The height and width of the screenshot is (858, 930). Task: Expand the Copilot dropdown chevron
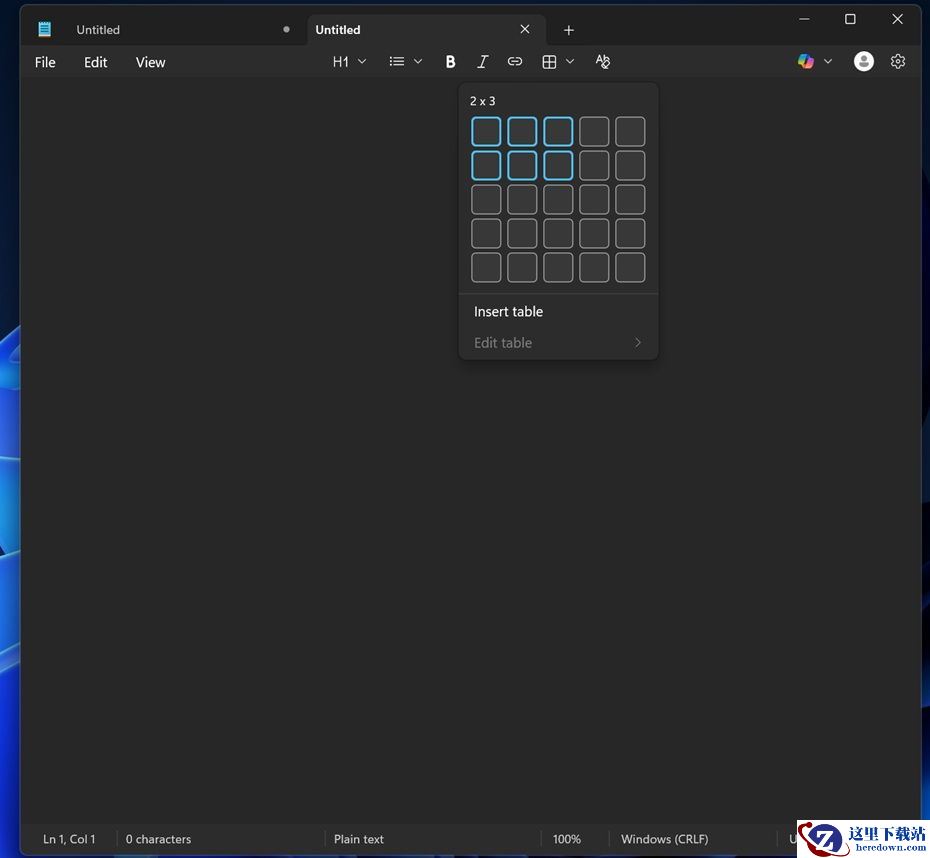click(828, 62)
